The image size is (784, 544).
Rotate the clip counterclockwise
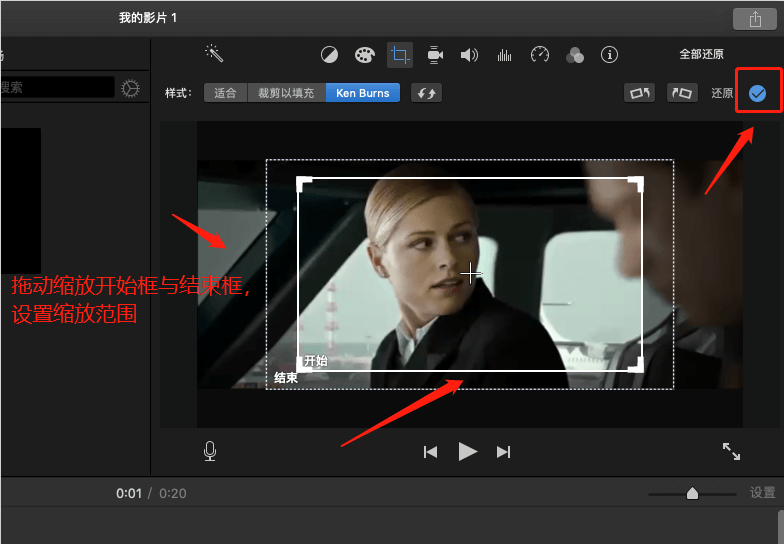(639, 93)
